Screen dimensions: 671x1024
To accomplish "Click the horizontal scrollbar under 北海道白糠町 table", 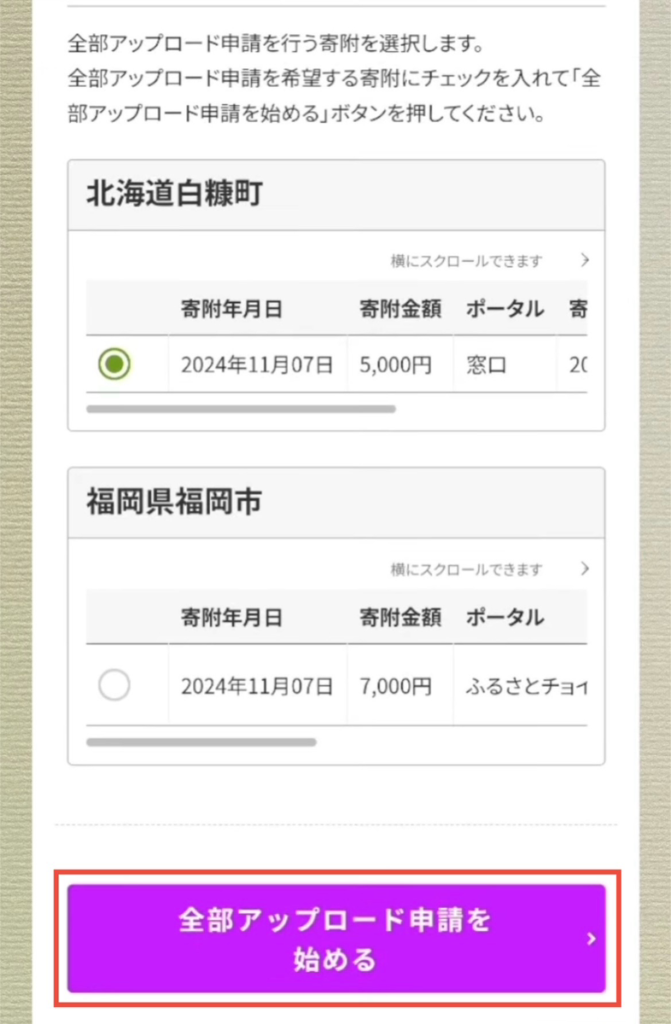I will click(x=241, y=409).
